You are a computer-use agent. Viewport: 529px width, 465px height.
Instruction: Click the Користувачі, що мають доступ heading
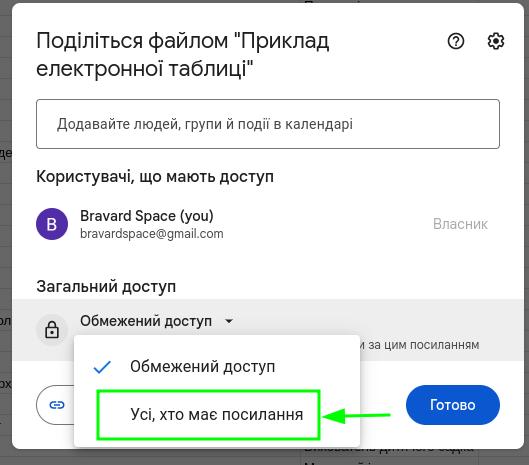[155, 176]
